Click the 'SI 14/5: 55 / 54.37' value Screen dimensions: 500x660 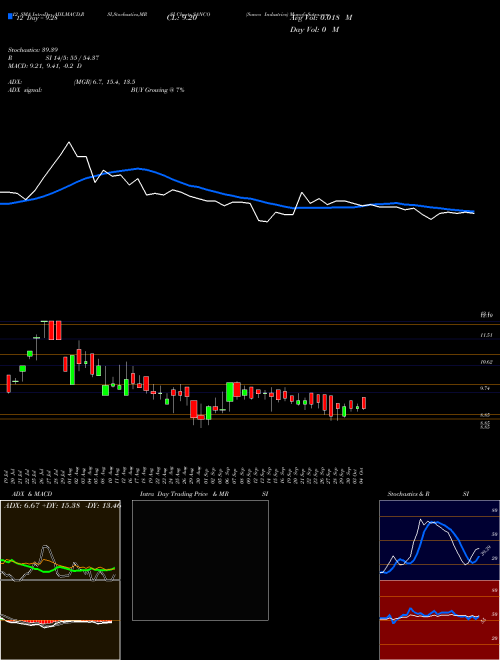72,58
